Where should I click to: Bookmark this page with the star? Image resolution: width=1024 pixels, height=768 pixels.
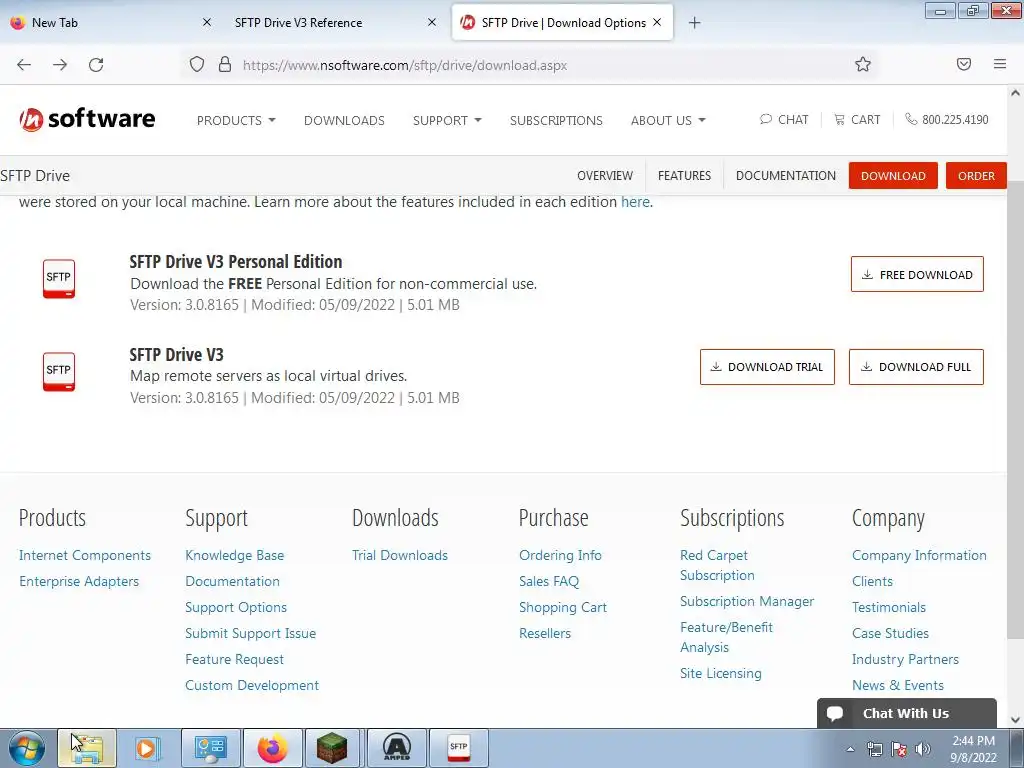[x=863, y=64]
